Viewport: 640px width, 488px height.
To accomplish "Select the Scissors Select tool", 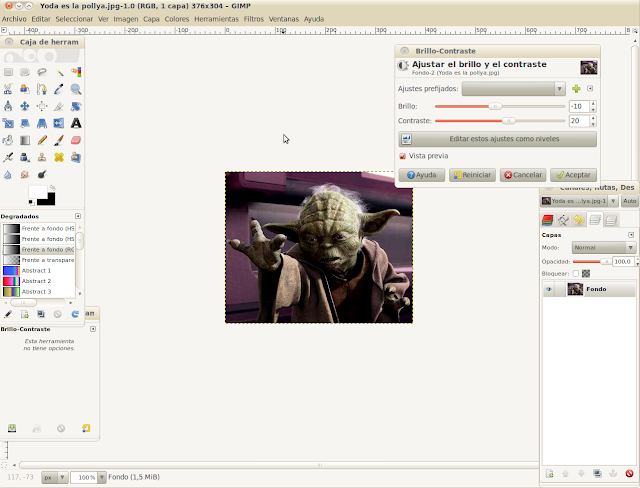I will [x=8, y=89].
